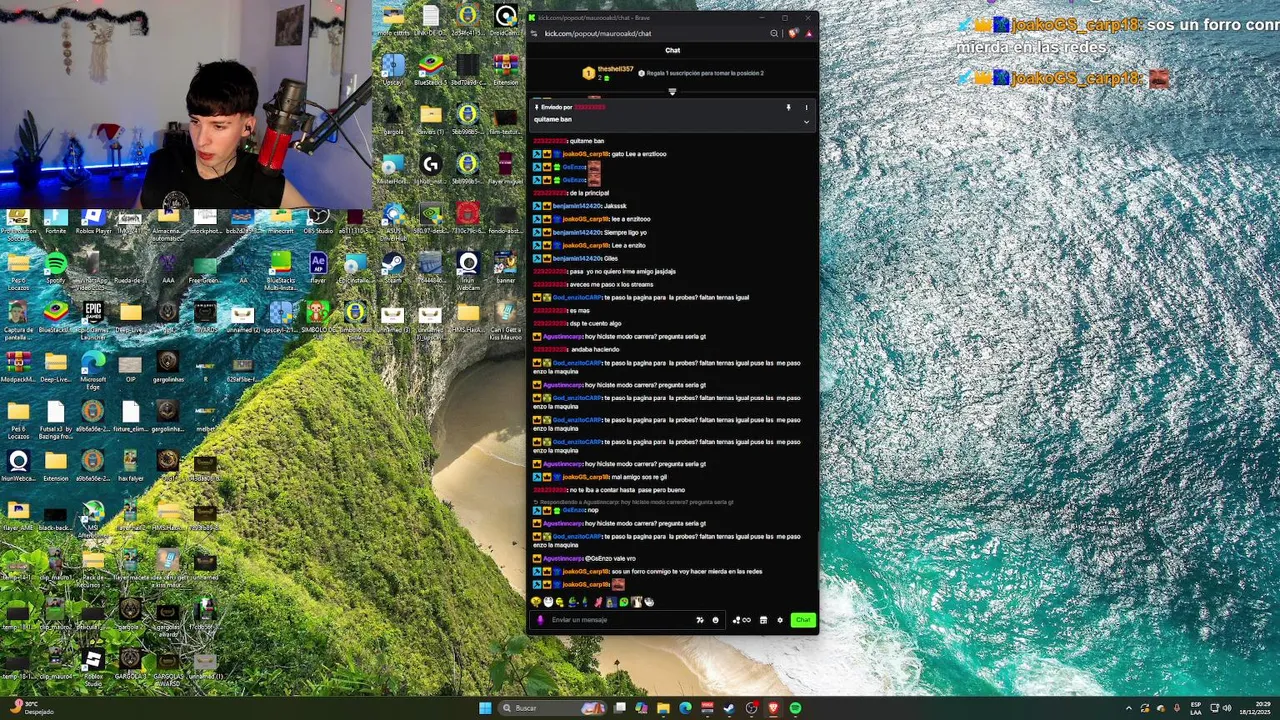The width and height of the screenshot is (1280, 720).
Task: Expand the leaderboard with the down arrow
Action: pyautogui.click(x=672, y=92)
